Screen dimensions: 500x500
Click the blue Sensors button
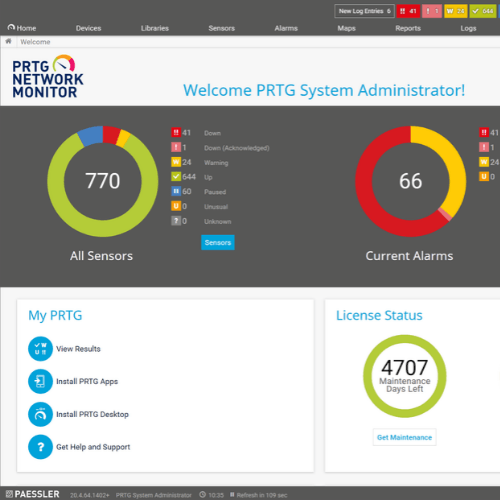[x=218, y=242]
